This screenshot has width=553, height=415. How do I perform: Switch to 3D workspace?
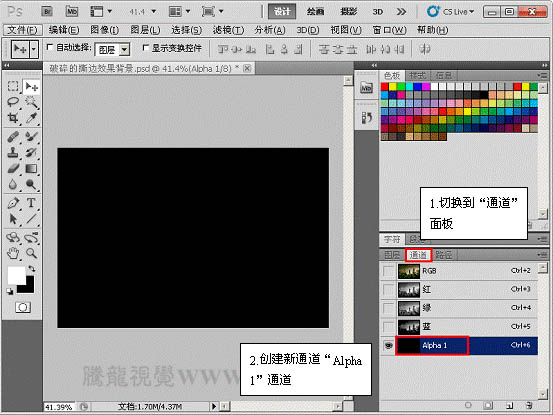(x=378, y=12)
